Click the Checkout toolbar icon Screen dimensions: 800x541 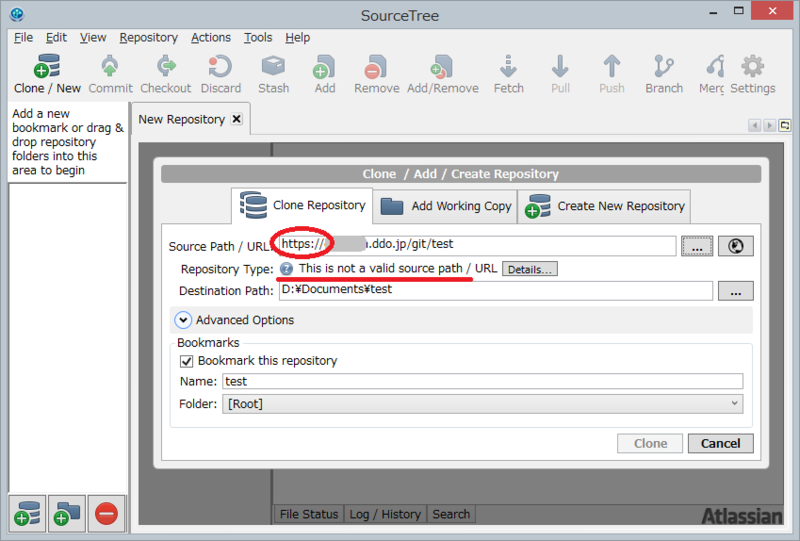(x=166, y=66)
